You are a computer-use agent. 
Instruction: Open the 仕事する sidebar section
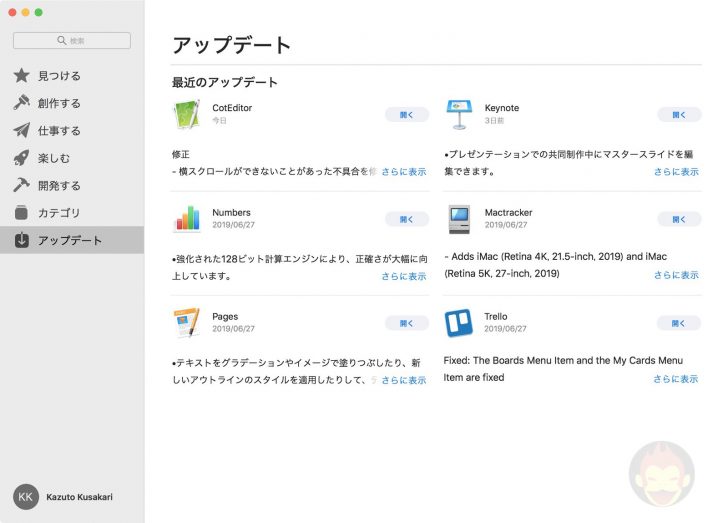tap(72, 131)
